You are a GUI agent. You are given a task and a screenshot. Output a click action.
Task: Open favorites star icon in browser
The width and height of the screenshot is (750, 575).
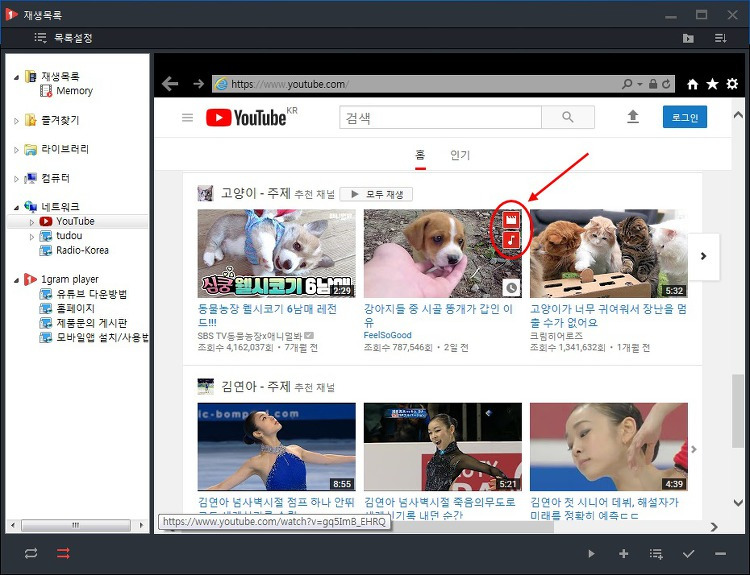[712, 84]
